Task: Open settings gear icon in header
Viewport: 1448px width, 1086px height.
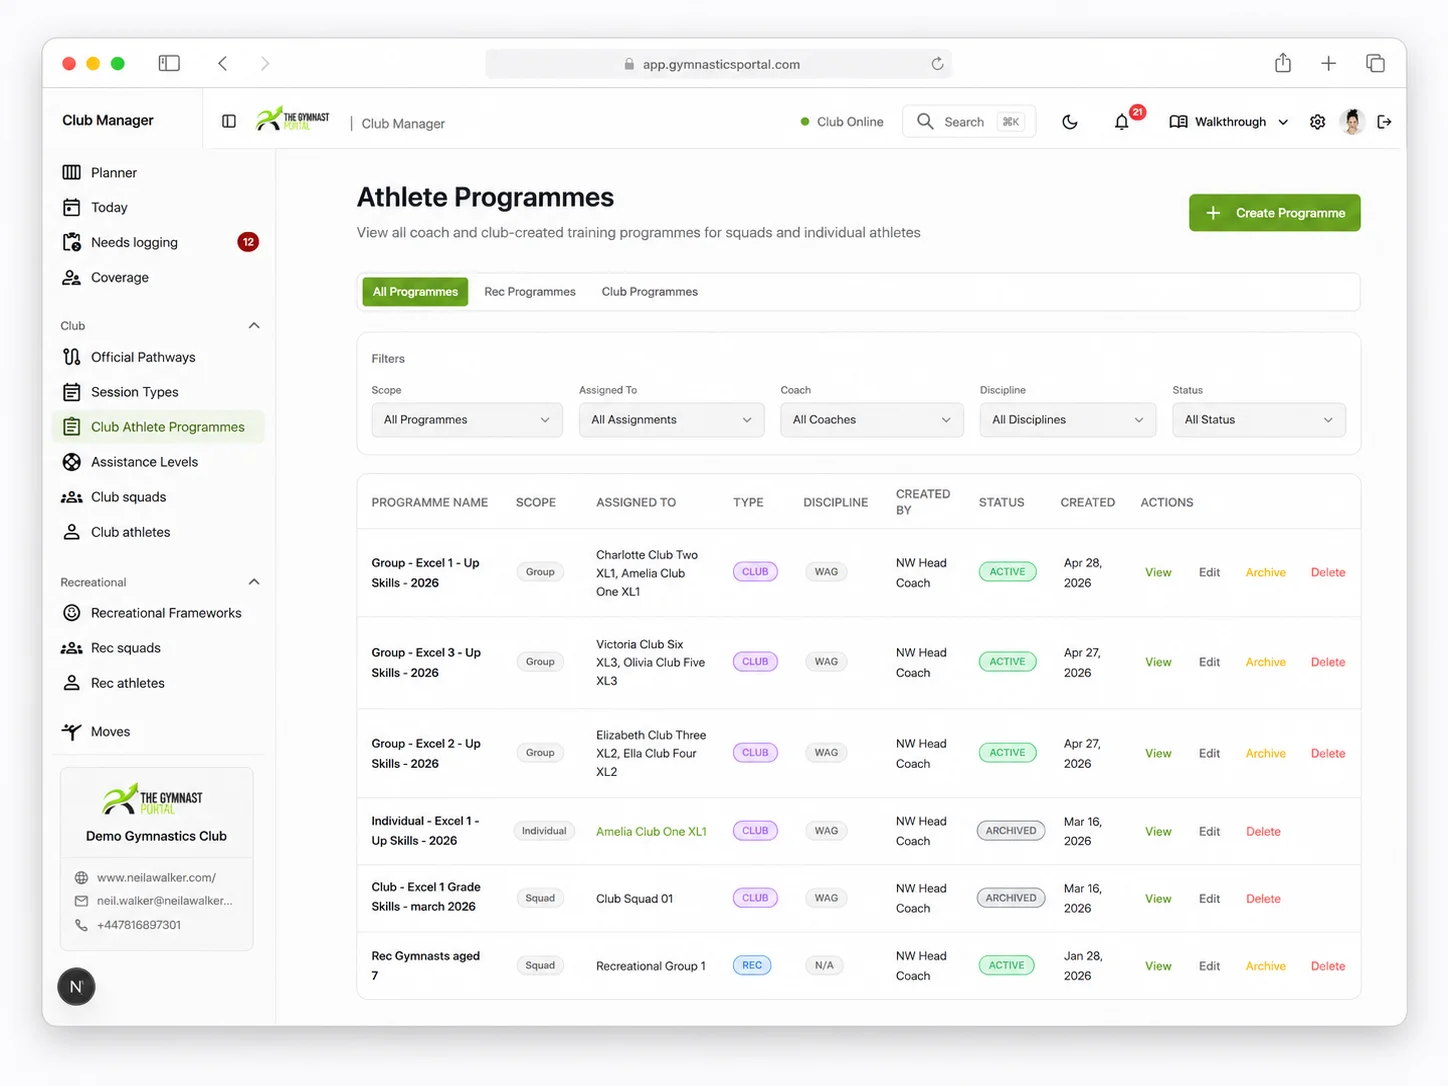Action: tap(1318, 122)
